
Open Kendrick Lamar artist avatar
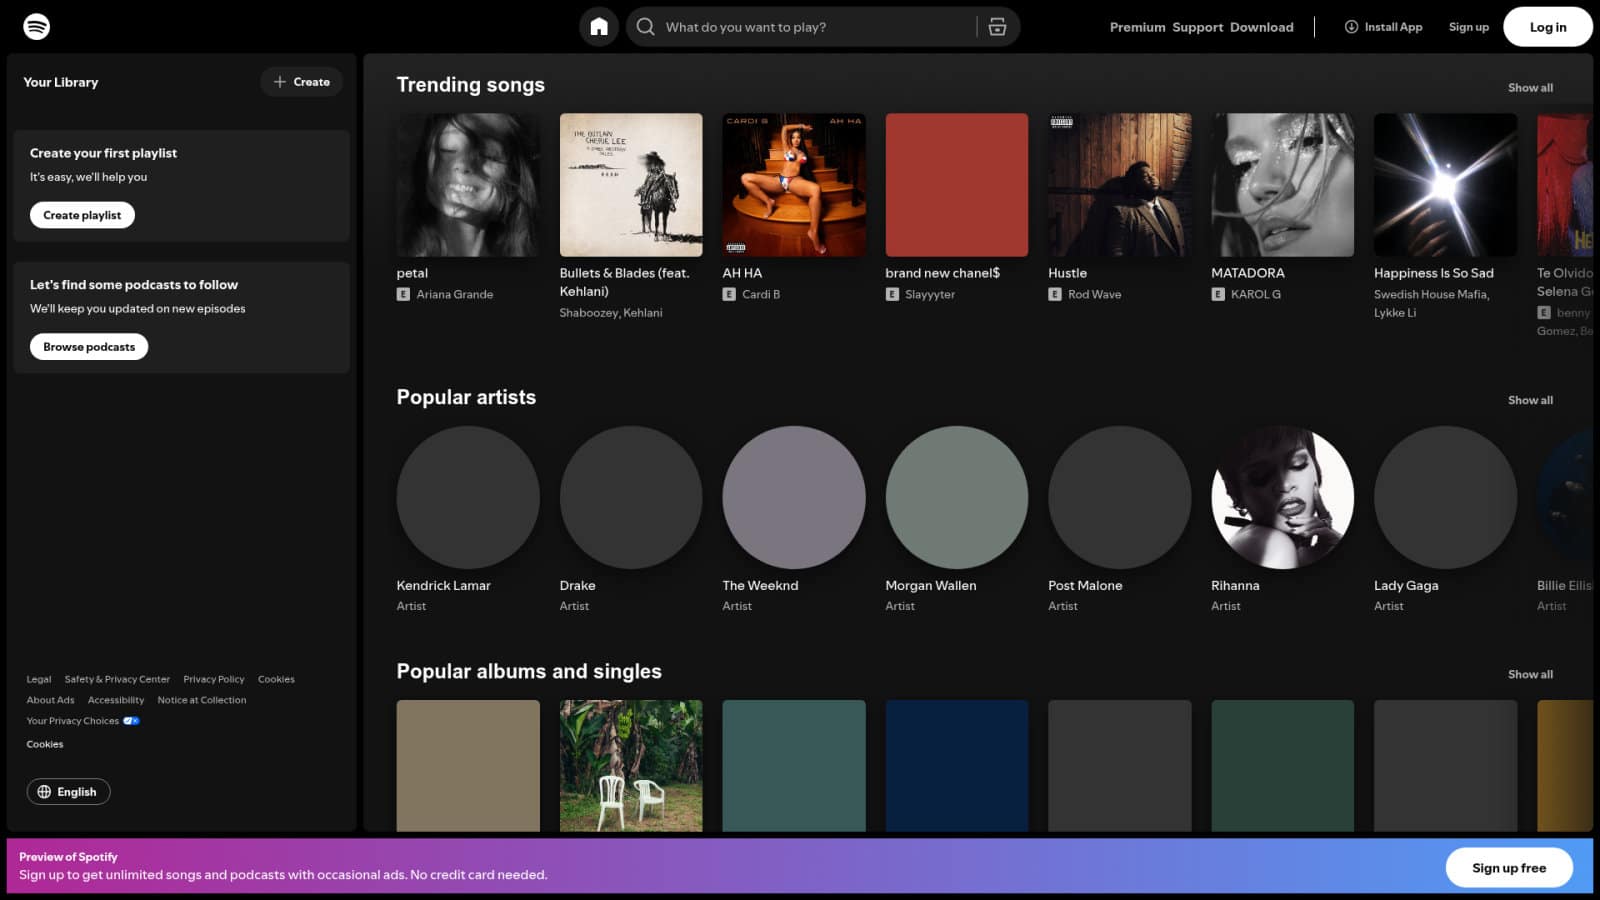coord(468,498)
